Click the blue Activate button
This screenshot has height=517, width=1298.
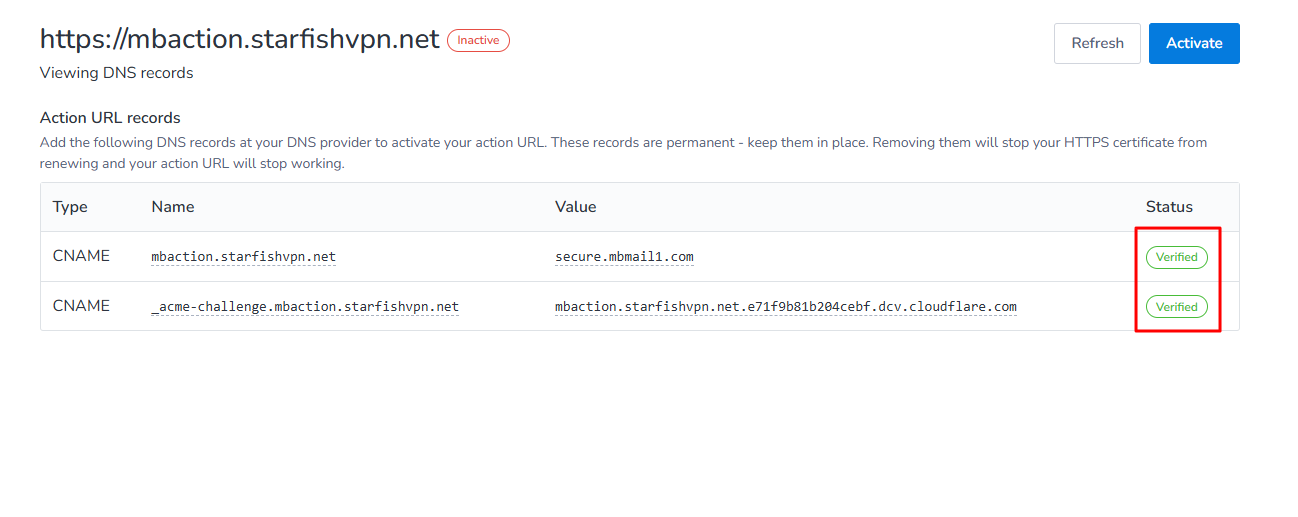[x=1194, y=43]
